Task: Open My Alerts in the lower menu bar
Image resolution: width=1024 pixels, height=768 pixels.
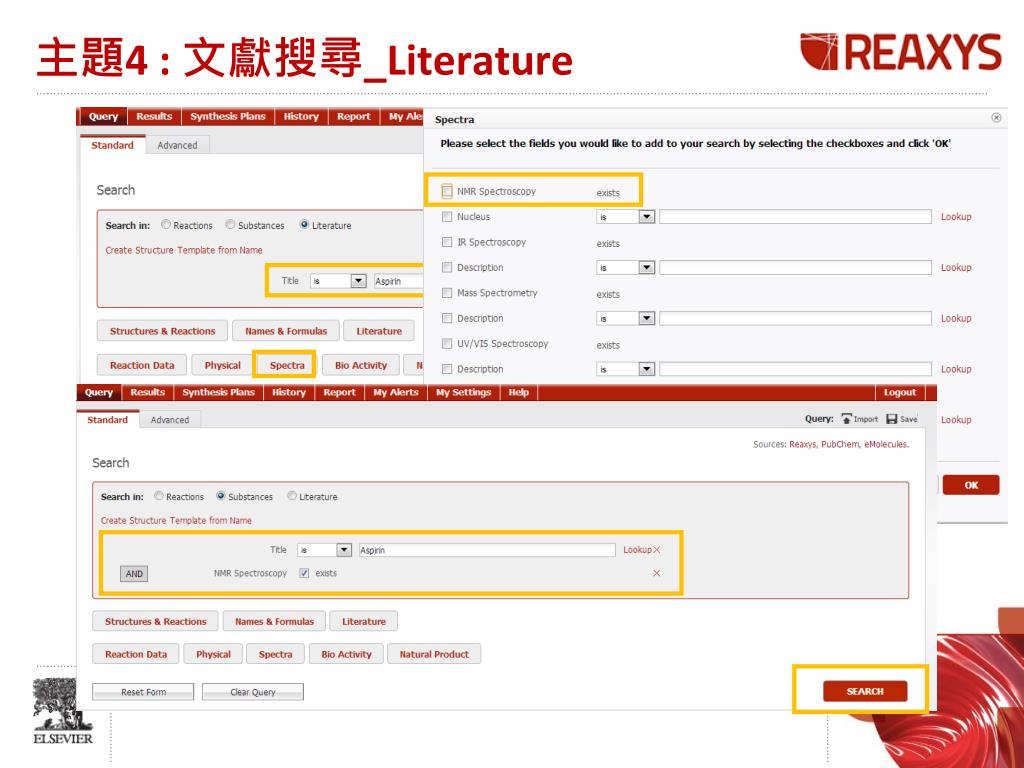Action: tap(396, 392)
